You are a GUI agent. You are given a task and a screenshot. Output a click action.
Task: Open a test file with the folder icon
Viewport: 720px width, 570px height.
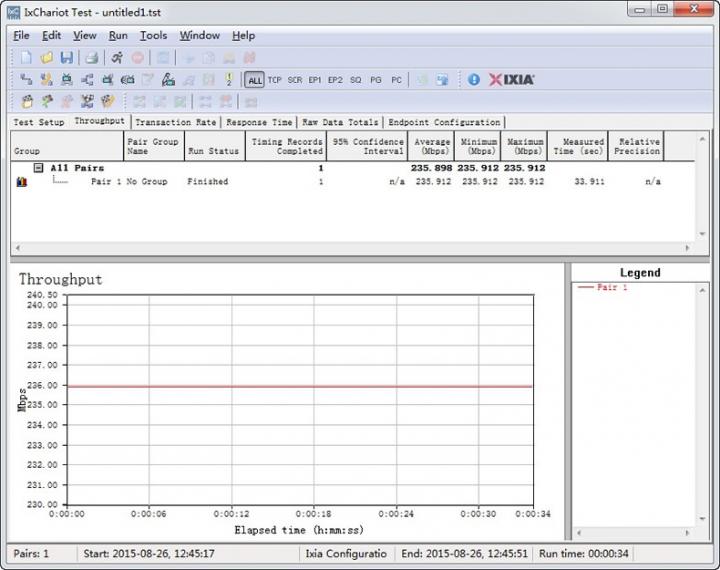(46, 57)
